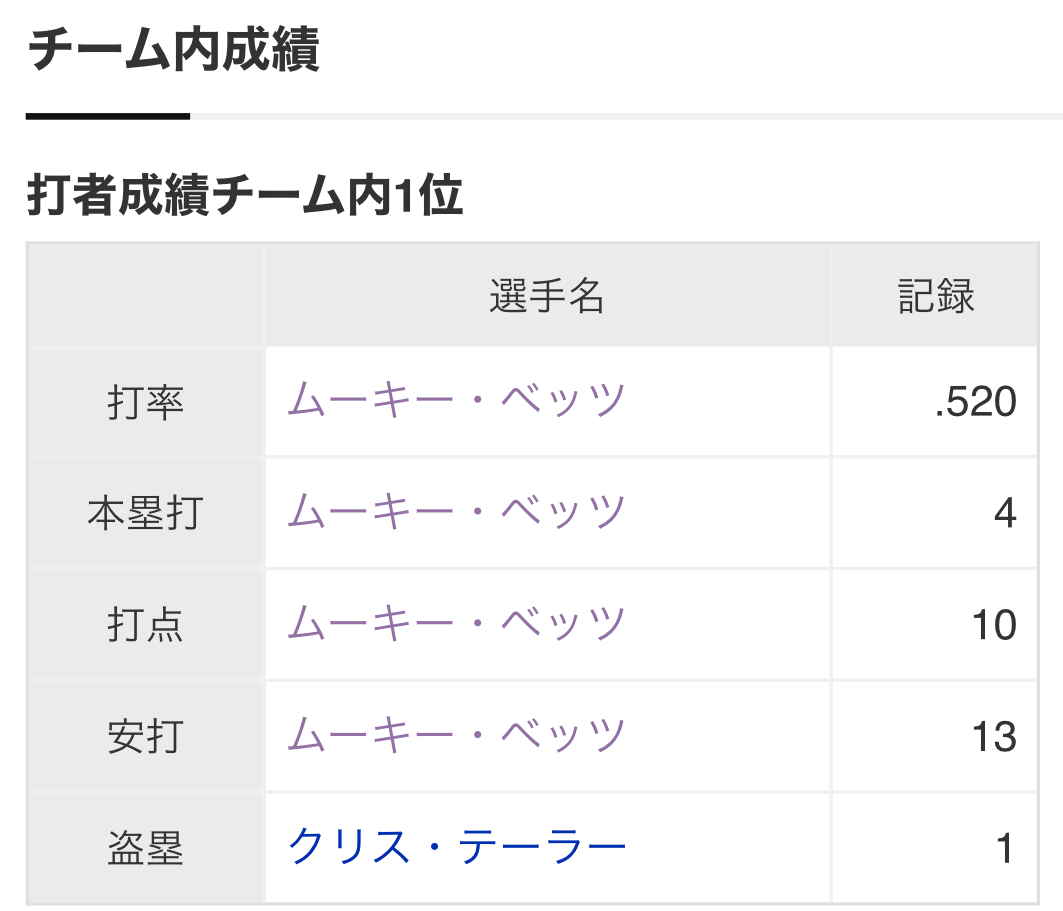This screenshot has width=1063, height=911.
Task: Open ムーキー・ベッツ link in 打率 row
Action: pyautogui.click(x=457, y=401)
